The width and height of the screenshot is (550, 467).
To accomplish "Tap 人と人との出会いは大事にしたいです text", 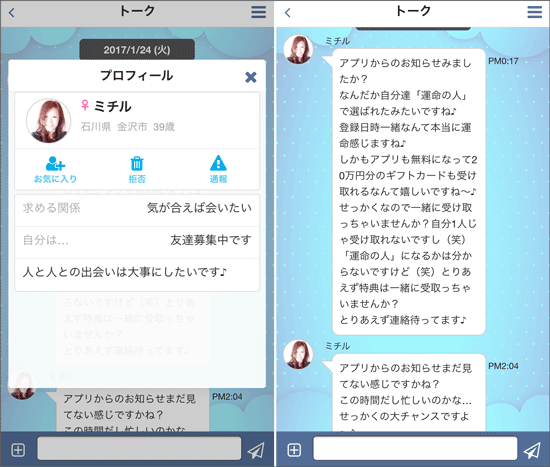I will [x=125, y=272].
